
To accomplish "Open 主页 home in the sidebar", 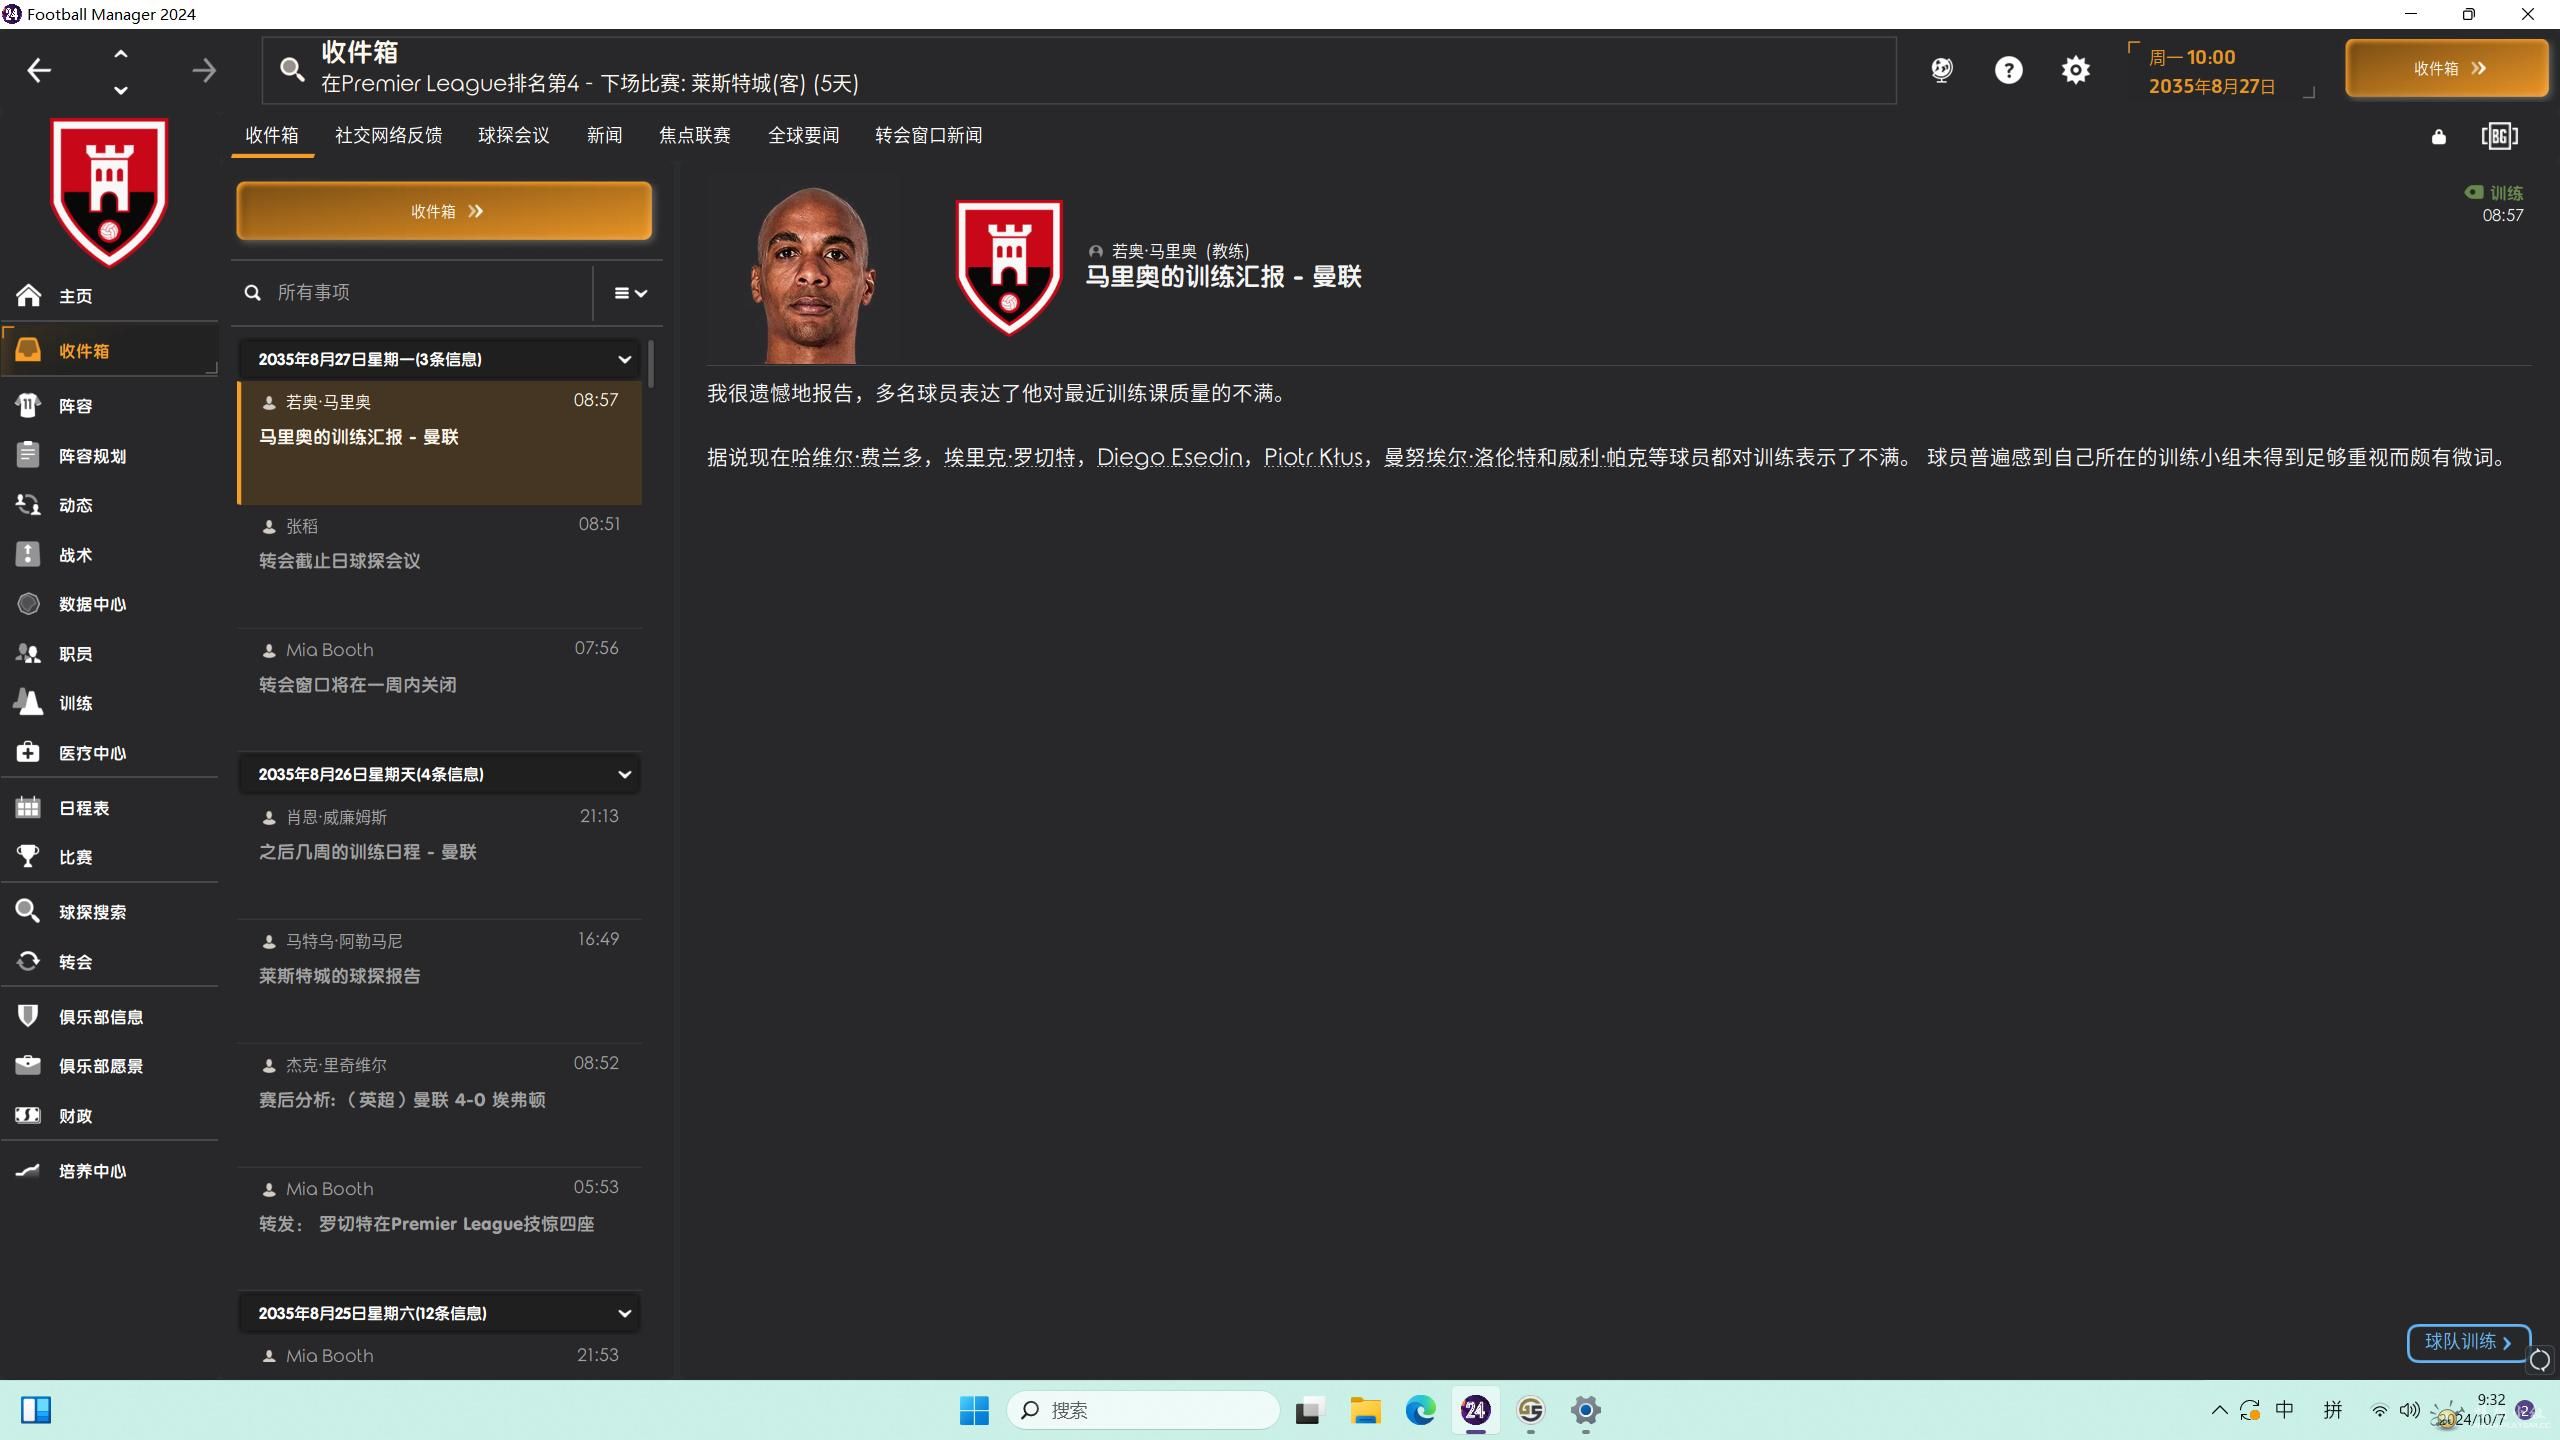I will click(110, 296).
